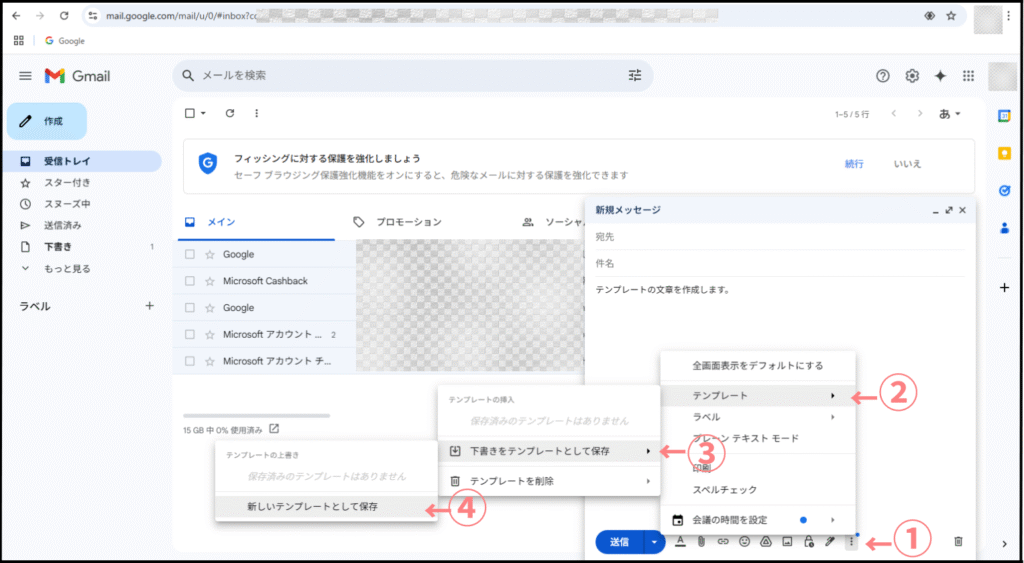Reload the browser page

(x=63, y=16)
